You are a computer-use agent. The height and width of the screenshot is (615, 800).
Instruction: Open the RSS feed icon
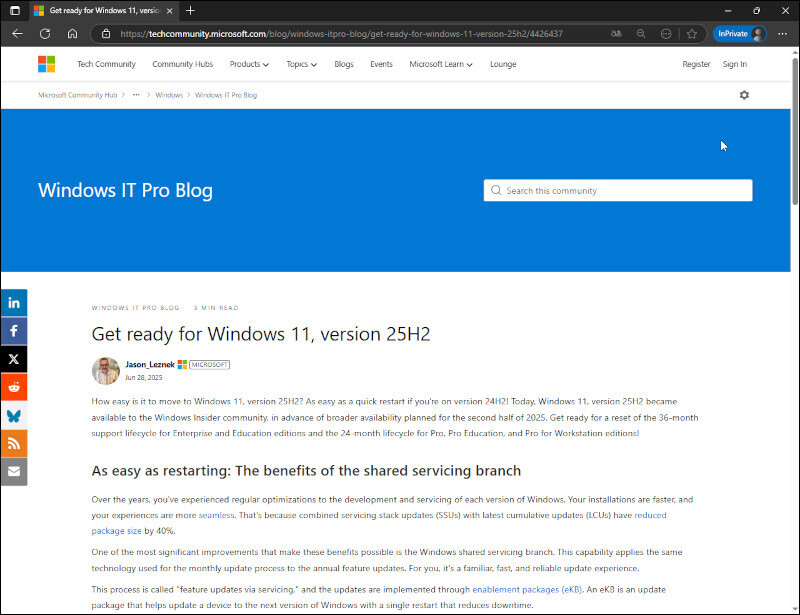(13, 443)
